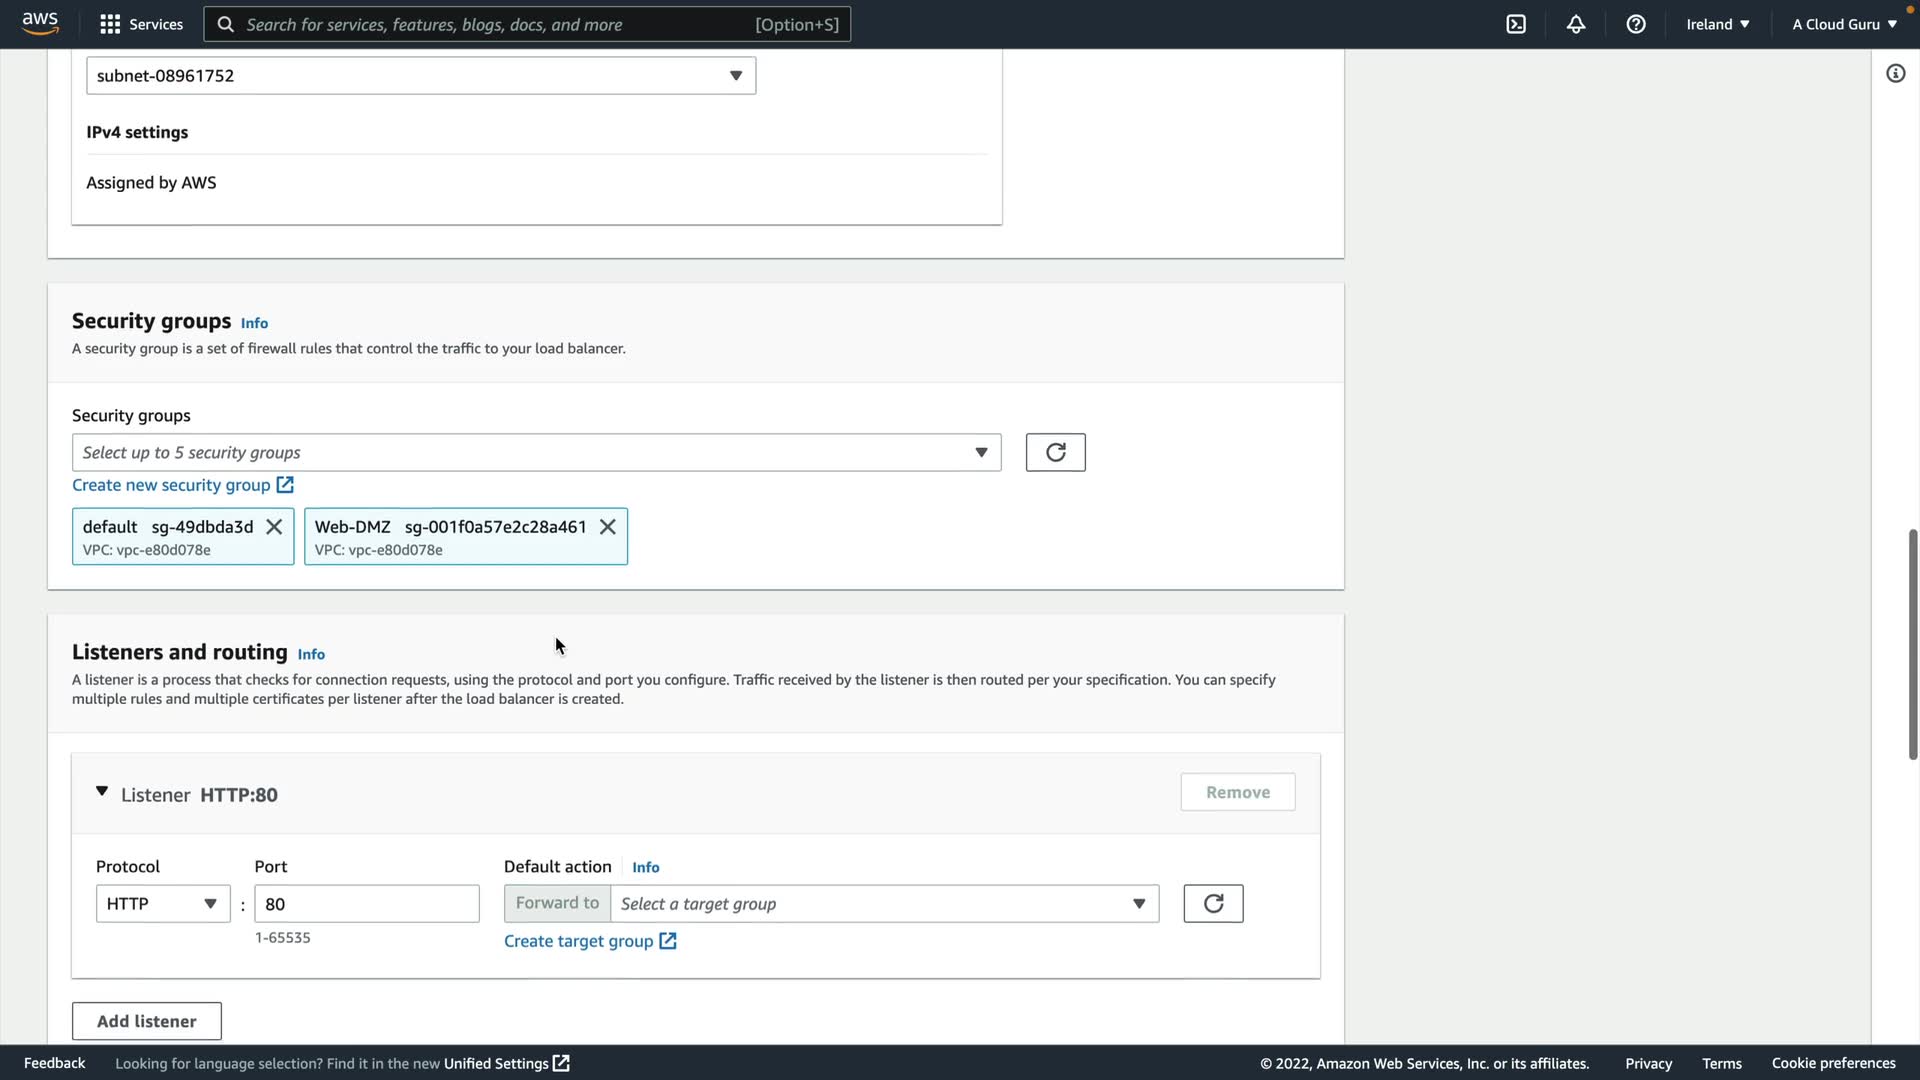This screenshot has width=1920, height=1080.
Task: Expand the subnet-08961752 dropdown
Action: point(421,76)
